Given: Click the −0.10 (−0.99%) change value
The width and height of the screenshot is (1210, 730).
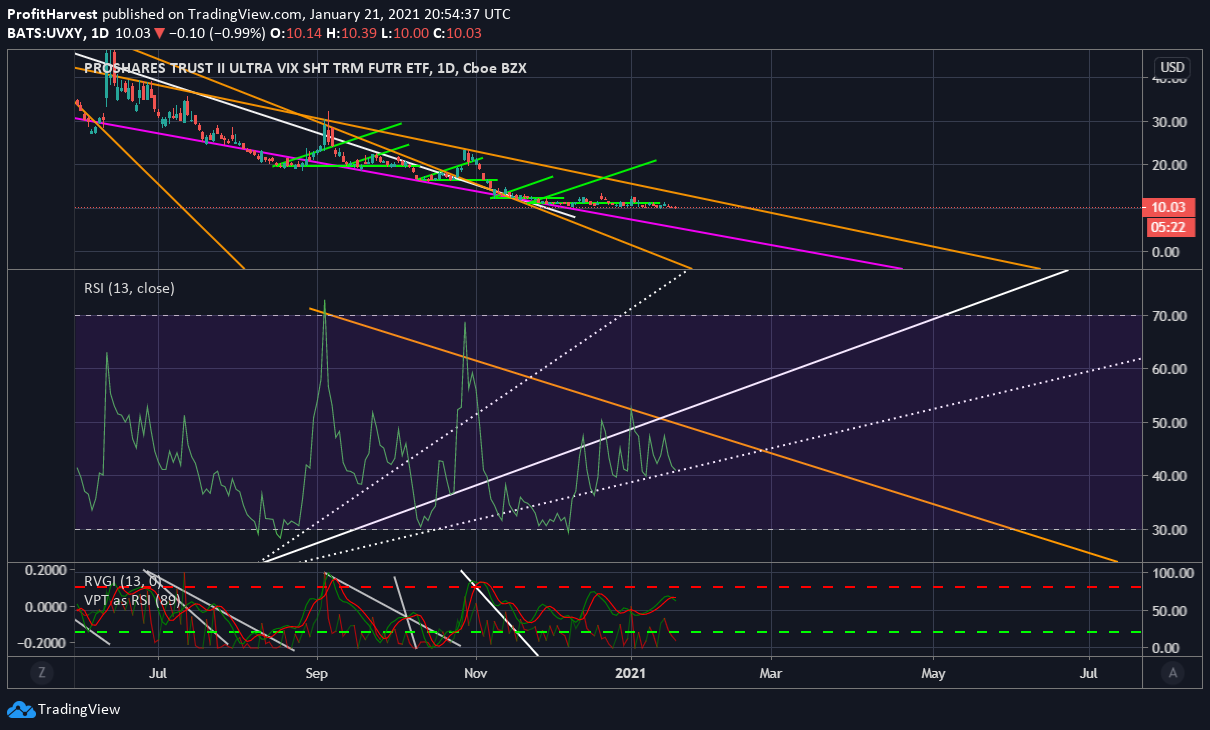Looking at the screenshot, I should tap(216, 33).
